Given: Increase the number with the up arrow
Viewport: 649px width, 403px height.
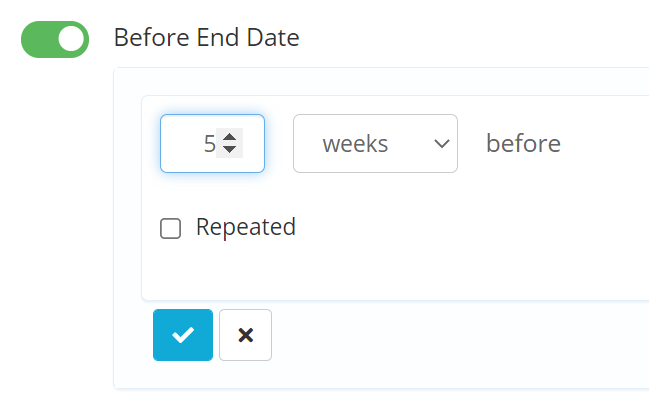Looking at the screenshot, I should [x=230, y=137].
